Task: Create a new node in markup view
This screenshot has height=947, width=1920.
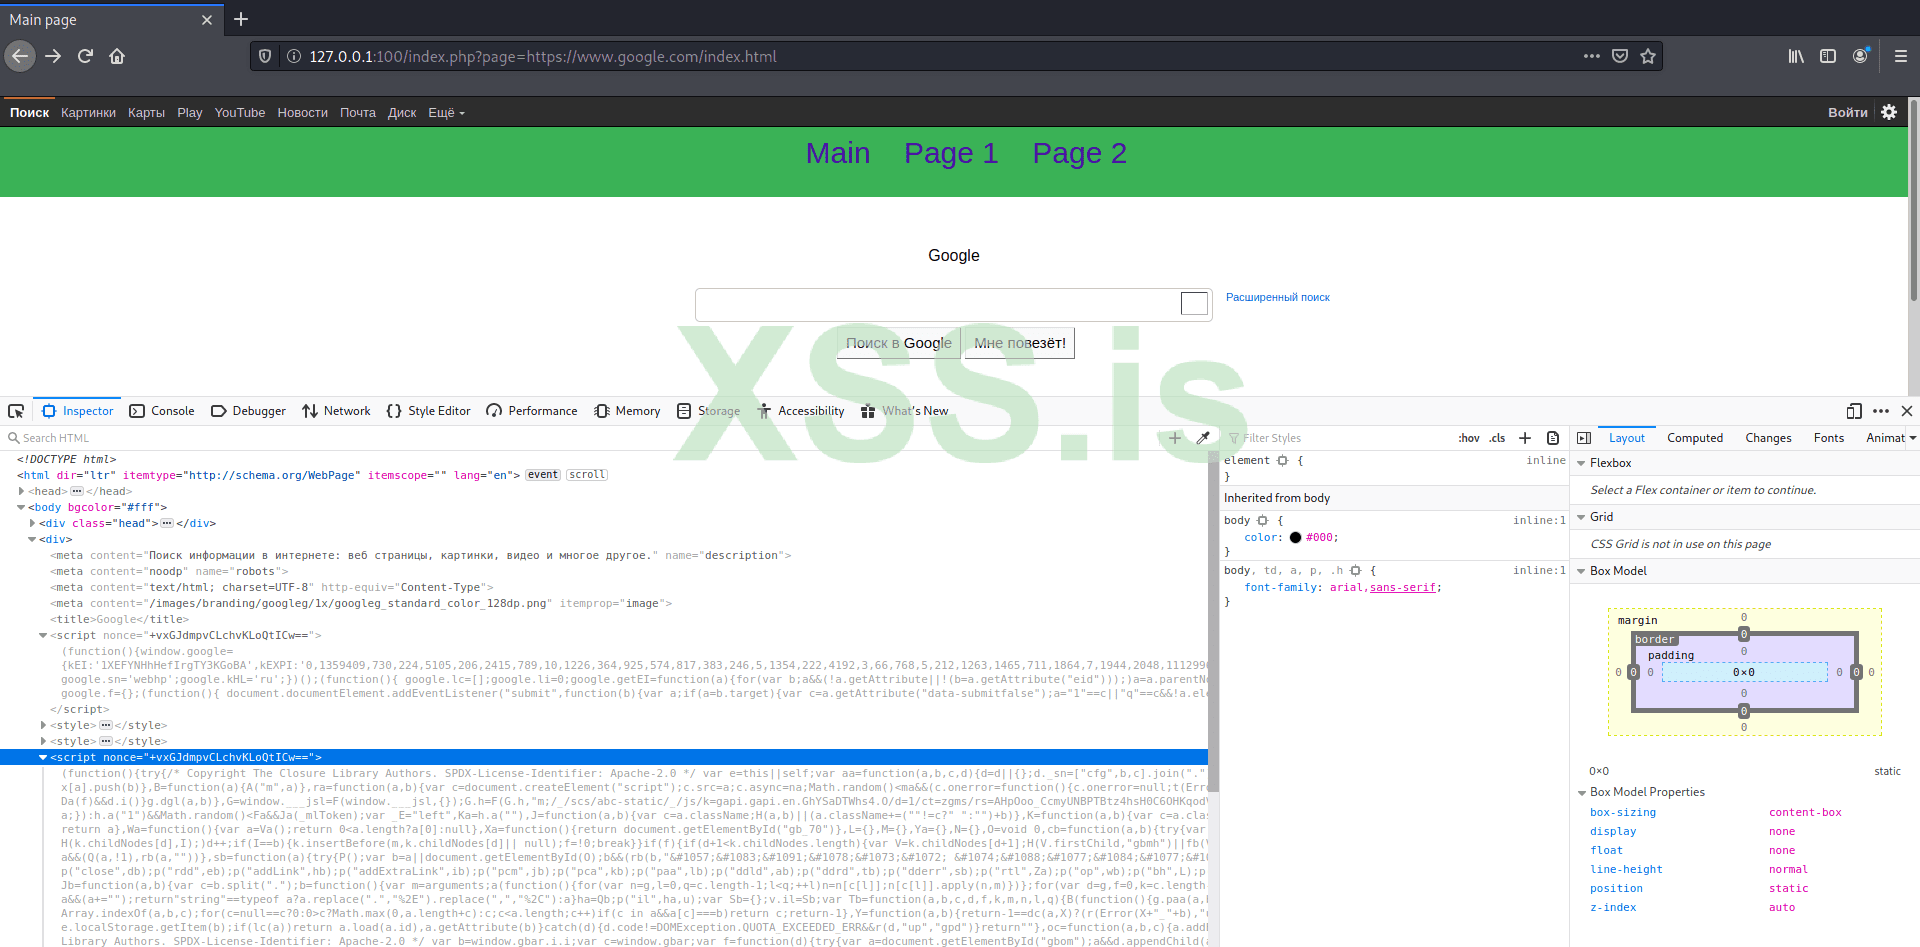Action: coord(1175,438)
